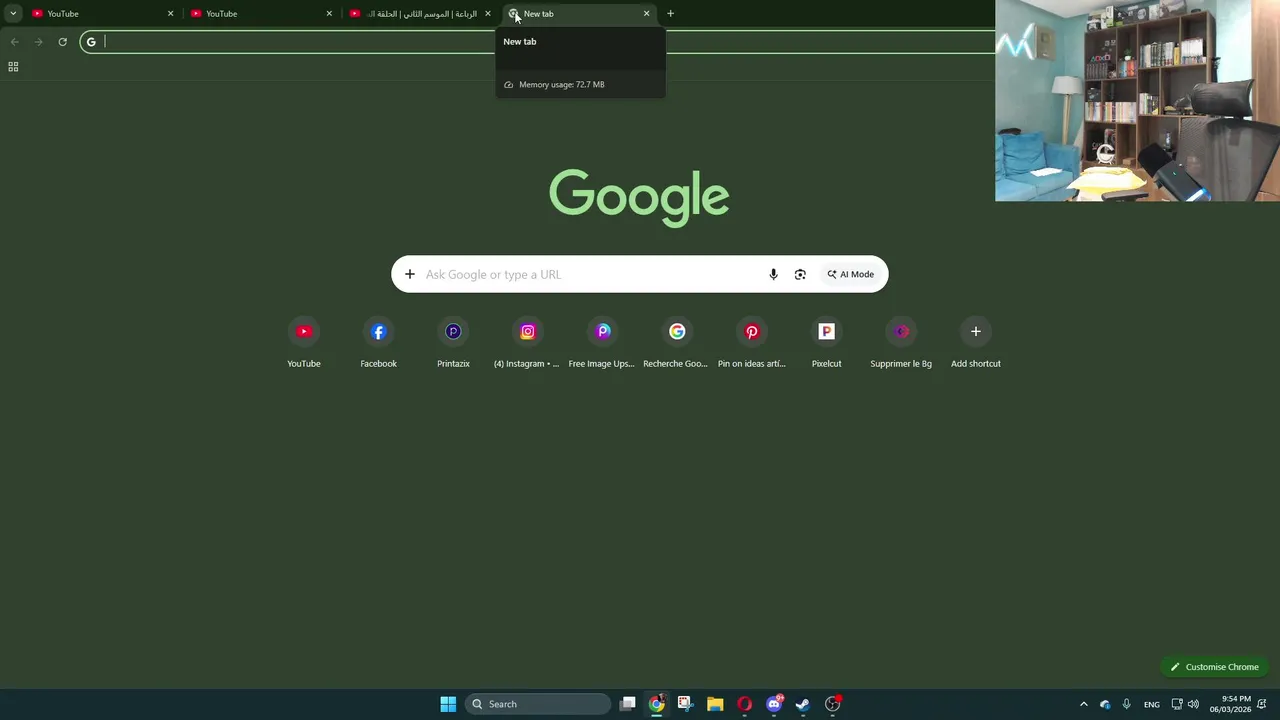Click the plus icon in search box
This screenshot has width=1280, height=720.
[409, 274]
